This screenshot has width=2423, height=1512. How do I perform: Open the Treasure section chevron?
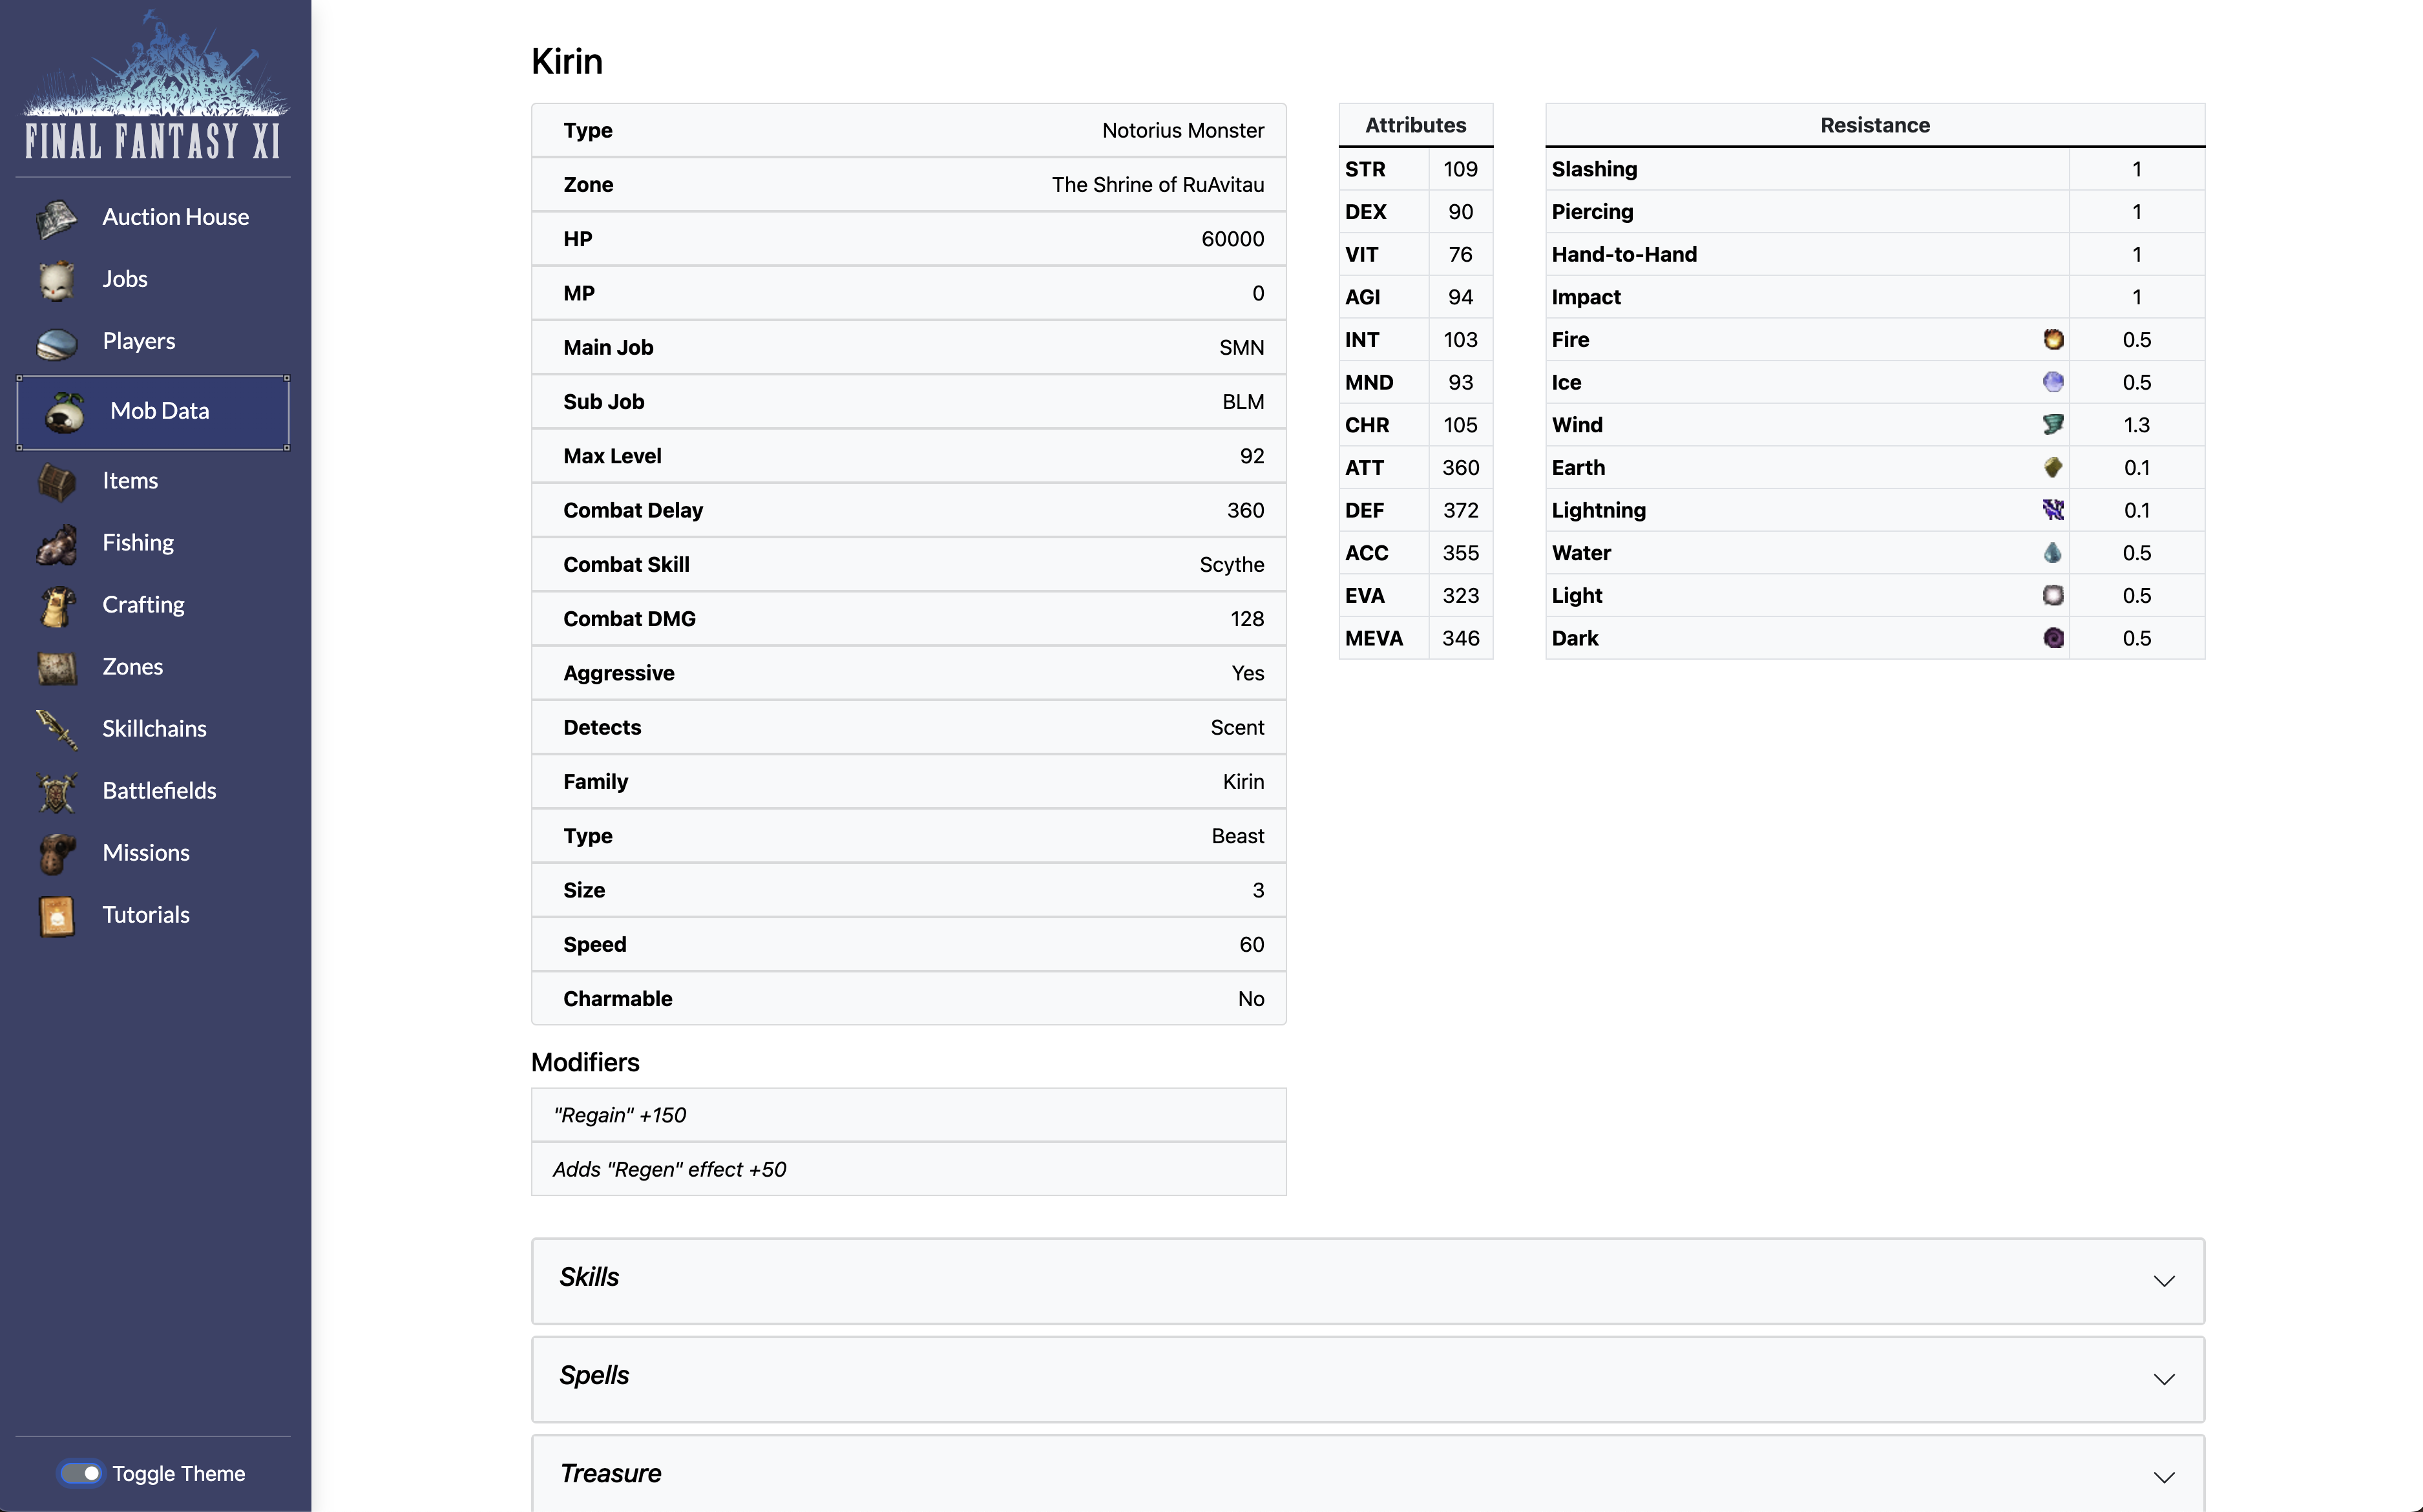[x=2163, y=1477]
